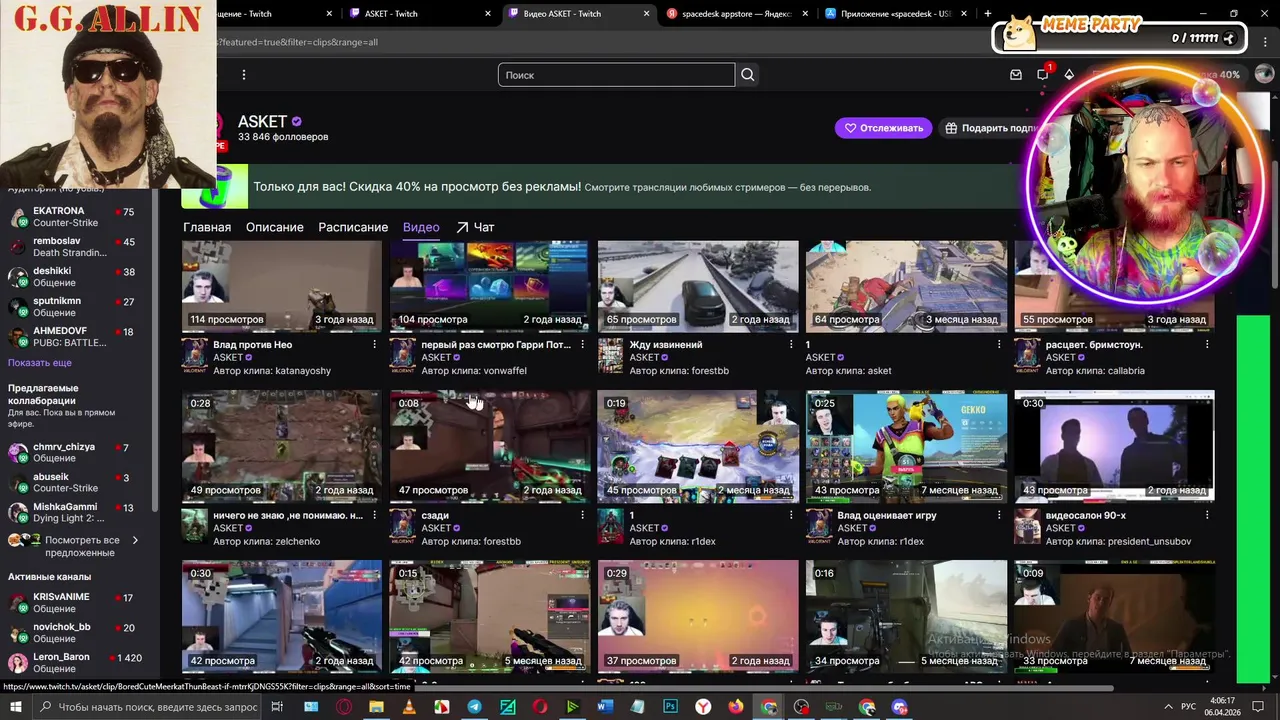Click the ASKET channel name heading
Viewport: 1280px width, 720px height.
pyautogui.click(x=262, y=121)
